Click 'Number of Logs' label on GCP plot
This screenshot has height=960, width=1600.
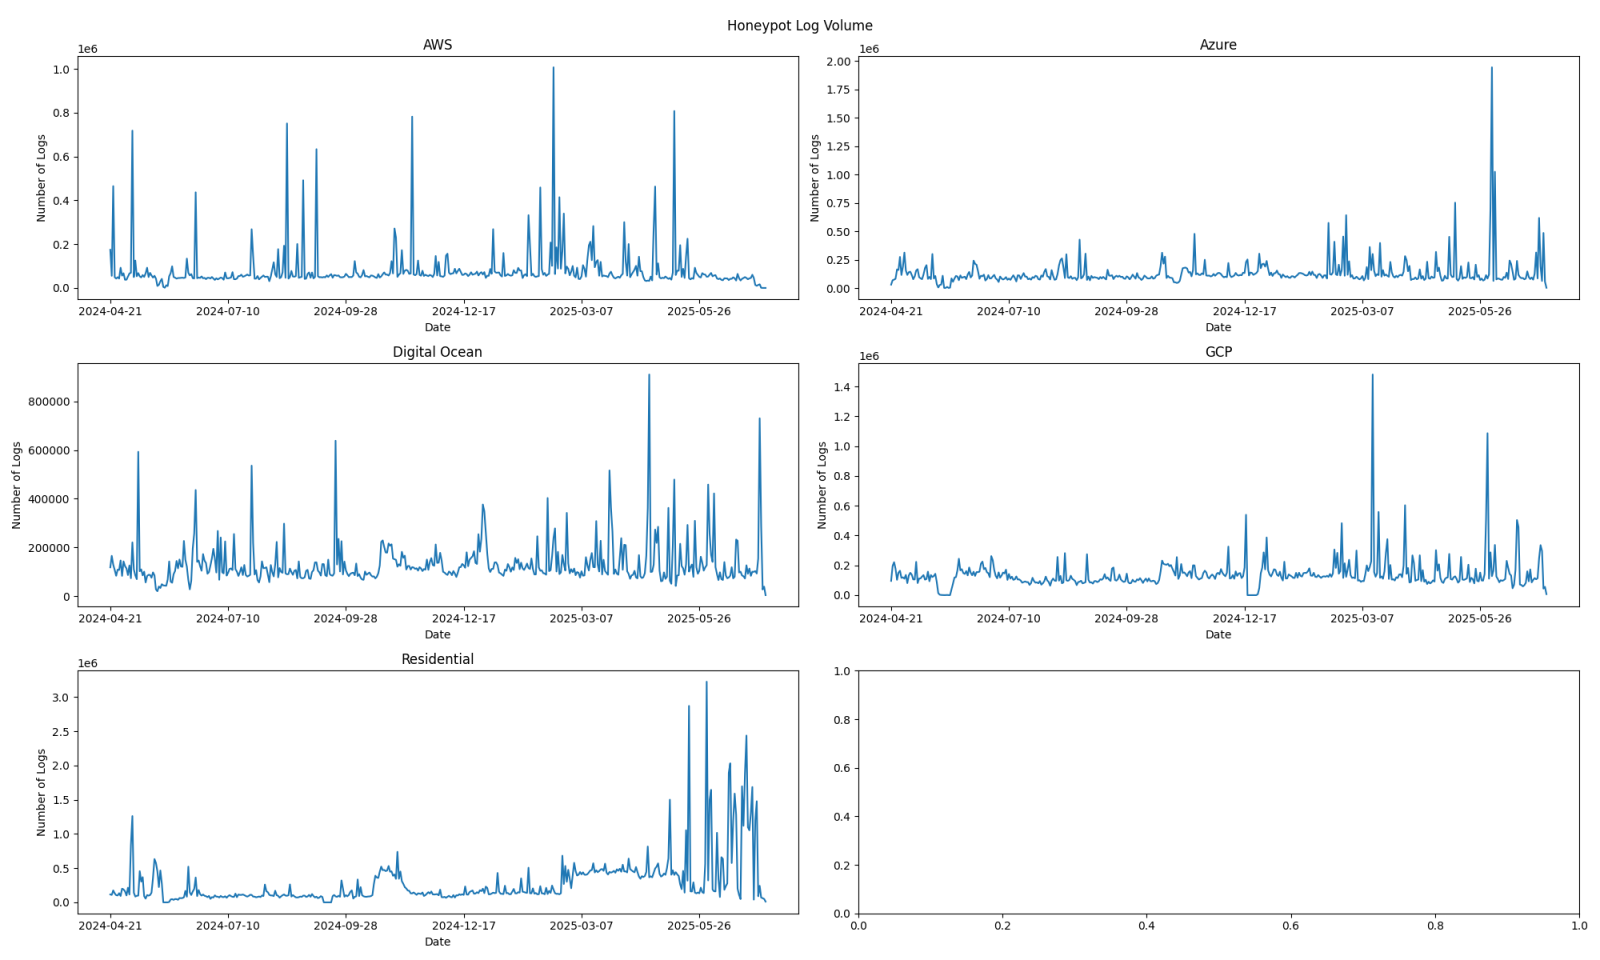823,485
